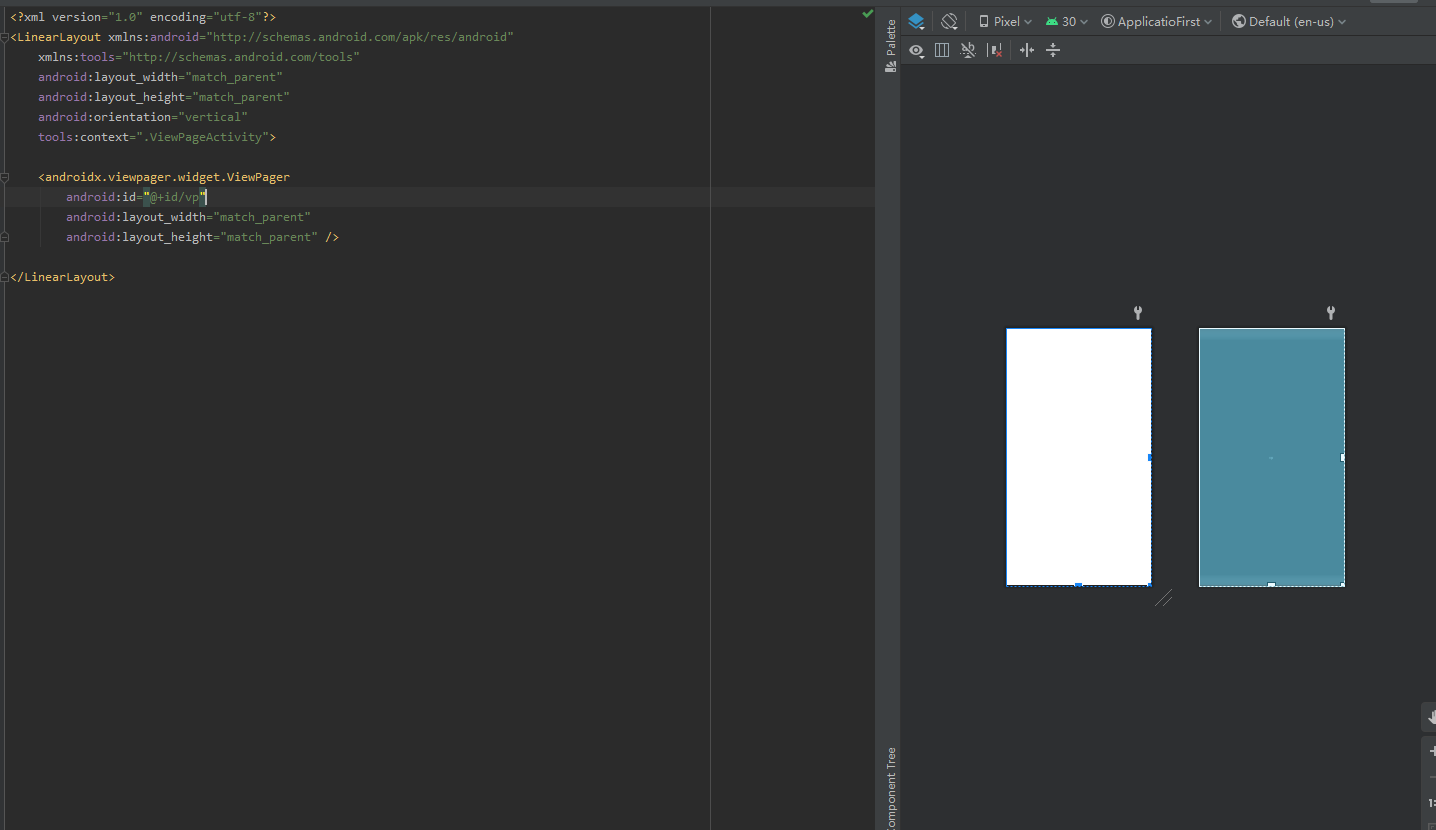Viewport: 1436px width, 830px height.
Task: Click the android:orientation="vertical" line
Action: [143, 117]
